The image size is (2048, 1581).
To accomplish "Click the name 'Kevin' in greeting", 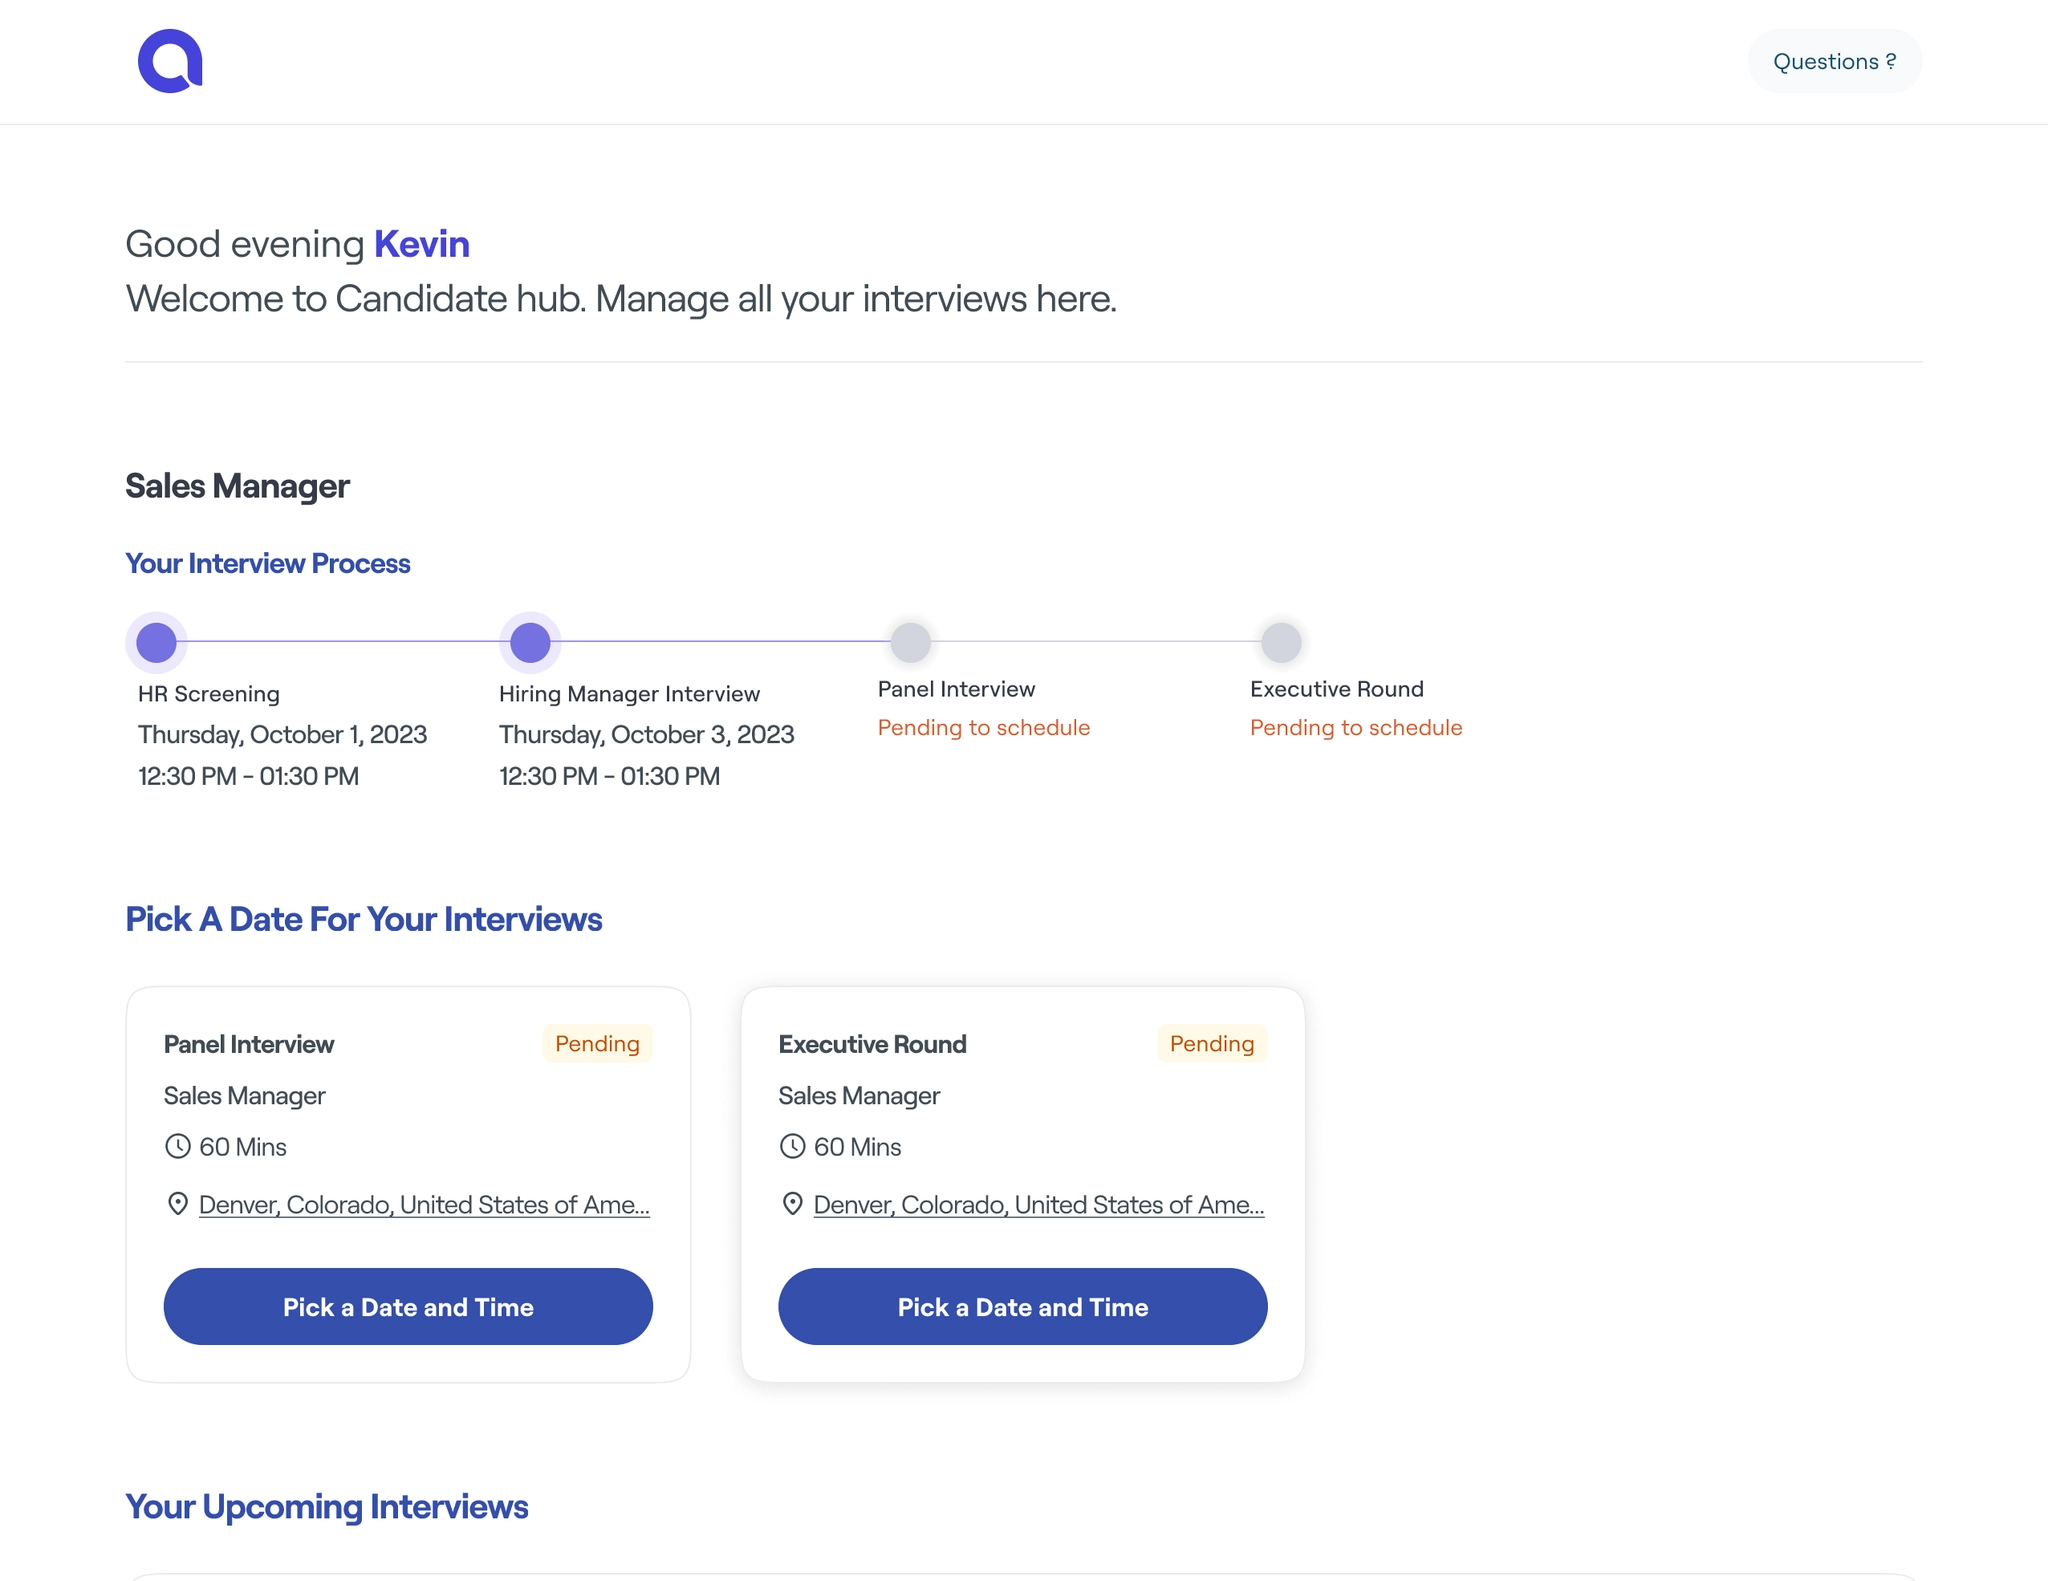I will pos(422,243).
